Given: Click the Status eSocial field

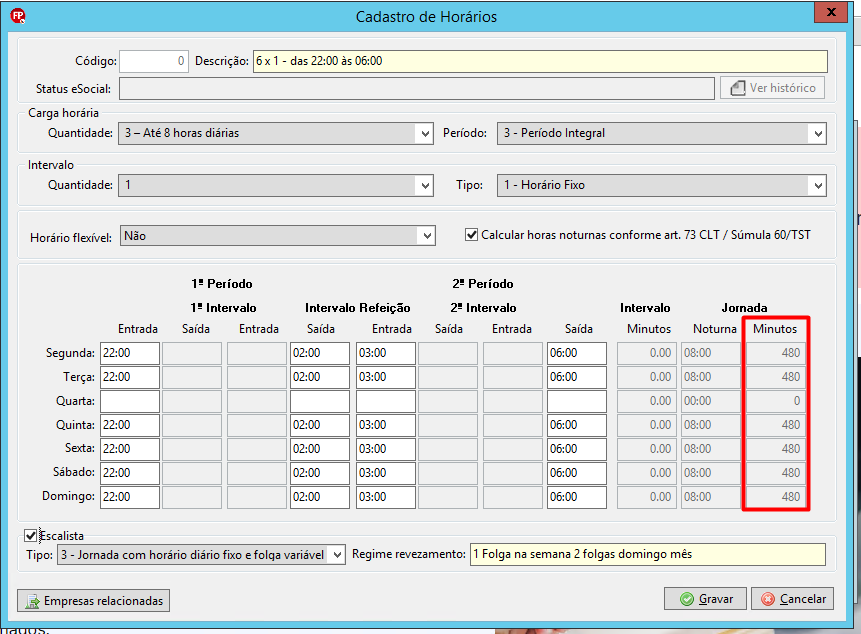Looking at the screenshot, I should coord(417,88).
